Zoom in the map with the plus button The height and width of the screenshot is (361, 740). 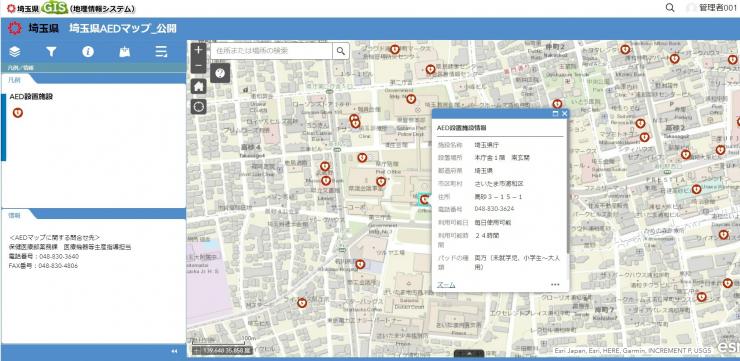coord(199,50)
